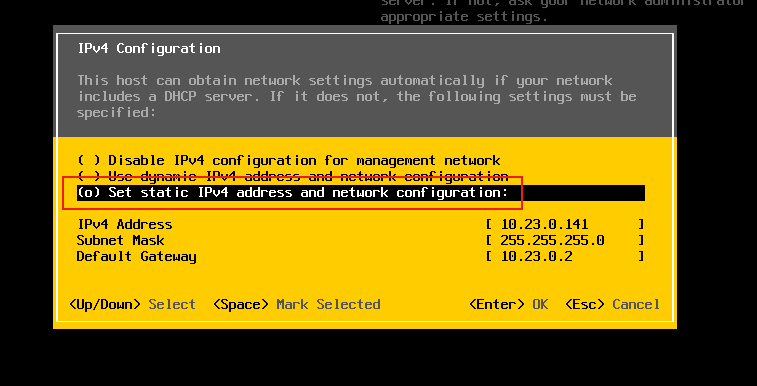The height and width of the screenshot is (386, 757).
Task: Click the <Enter> key hint
Action: [497, 304]
